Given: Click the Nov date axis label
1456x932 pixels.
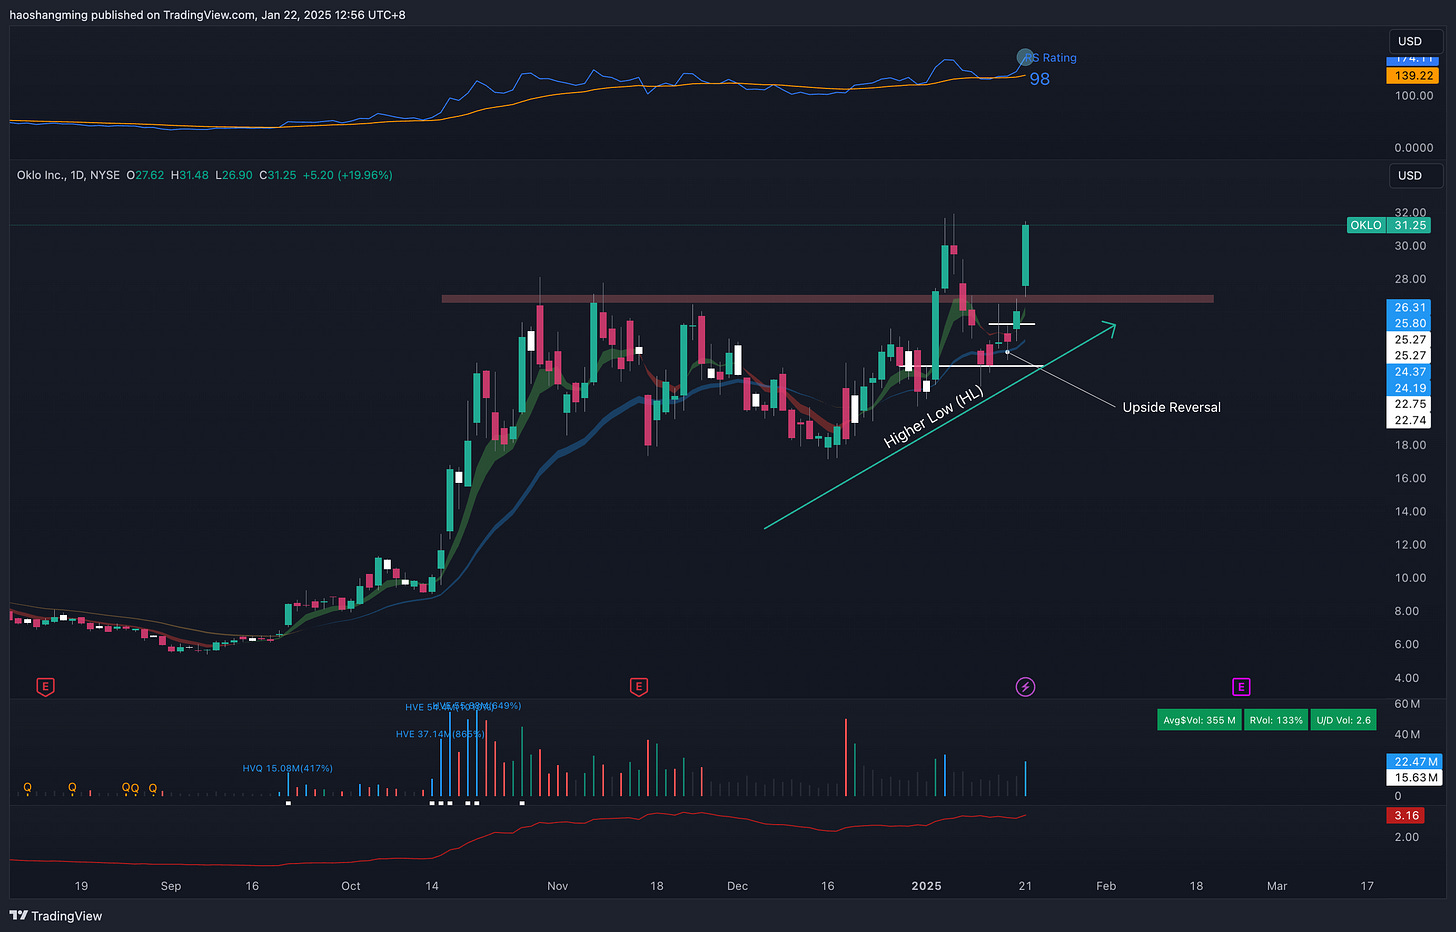Looking at the screenshot, I should pos(558,886).
